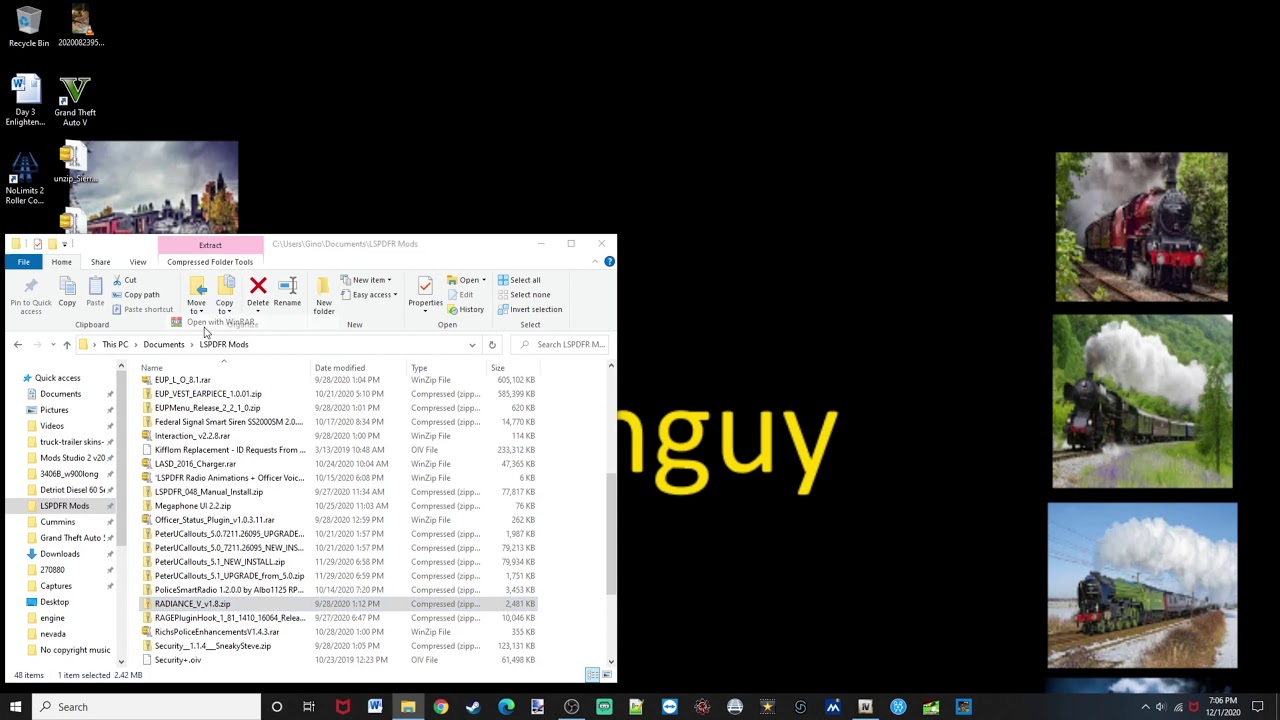This screenshot has width=1280, height=720.
Task: Open Google Chrome from taskbar
Action: pos(441,707)
